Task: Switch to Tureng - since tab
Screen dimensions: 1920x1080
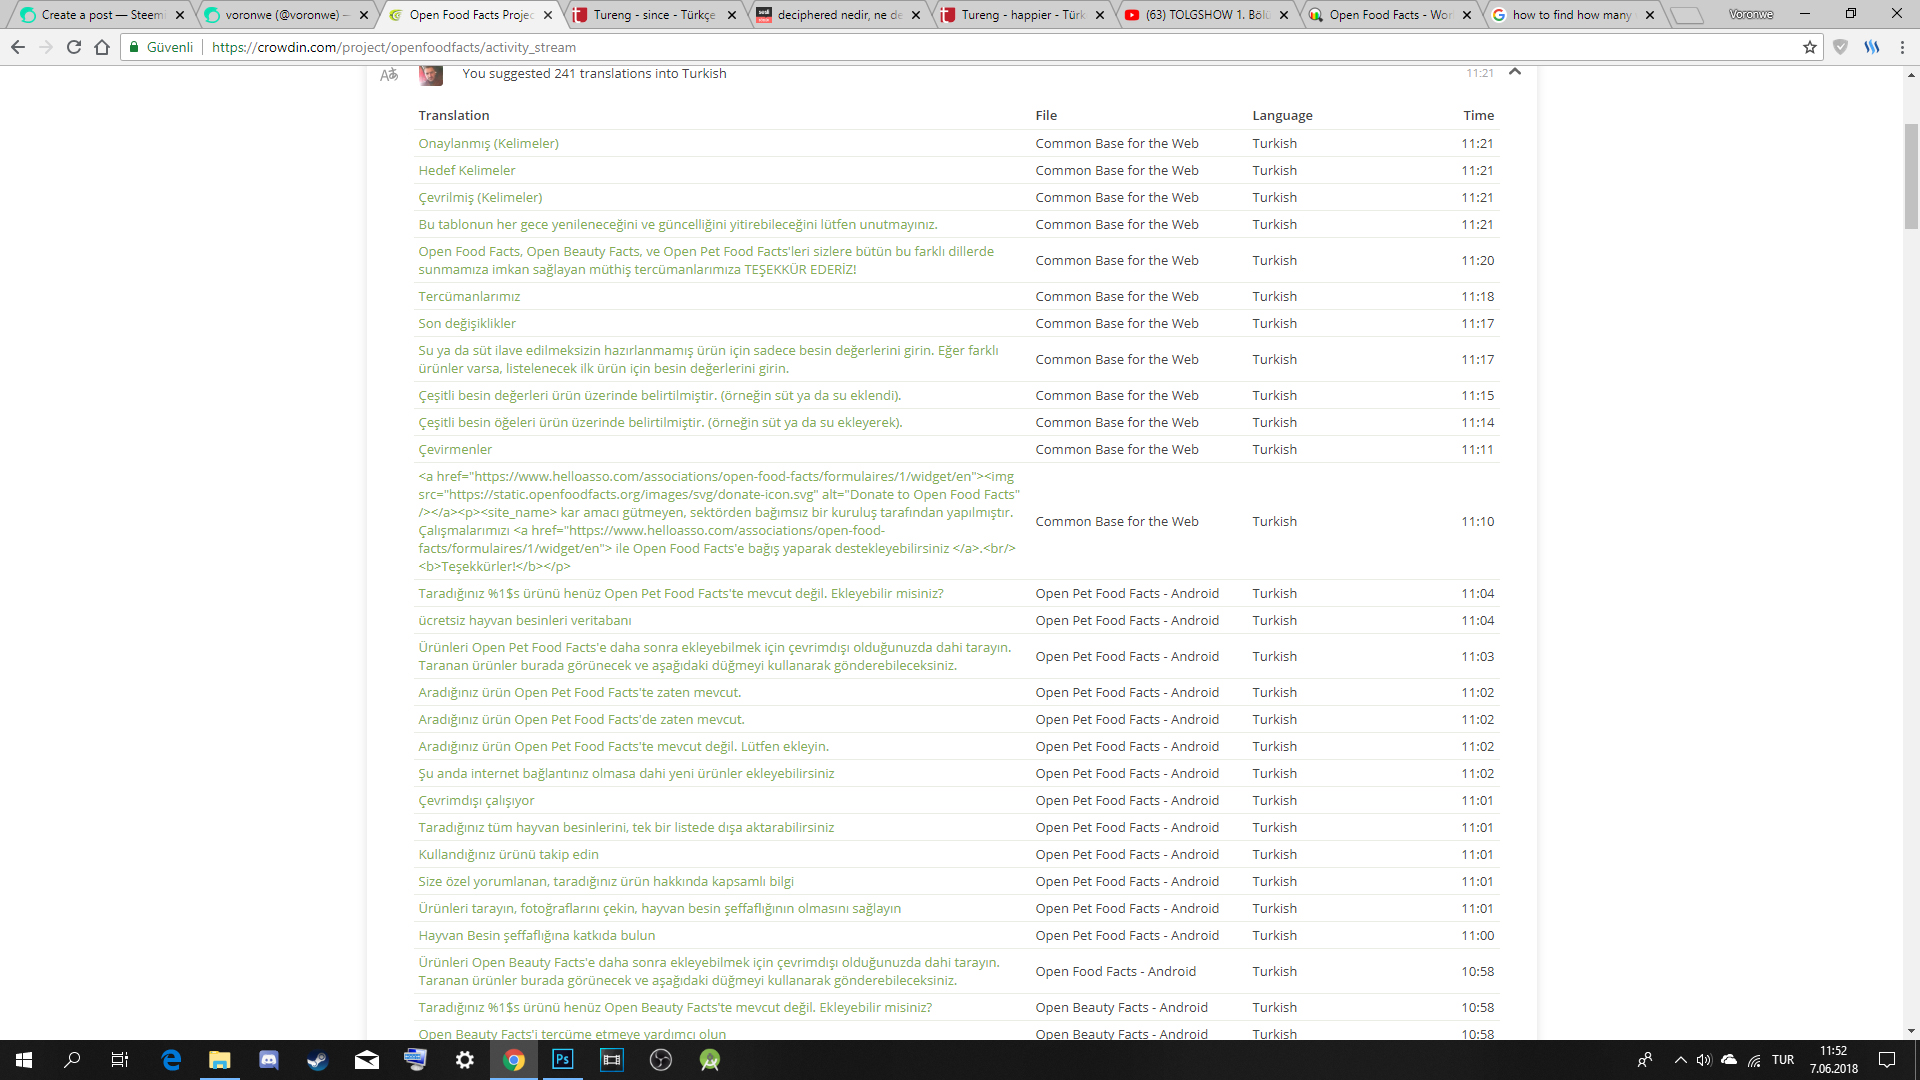Action: [x=655, y=15]
